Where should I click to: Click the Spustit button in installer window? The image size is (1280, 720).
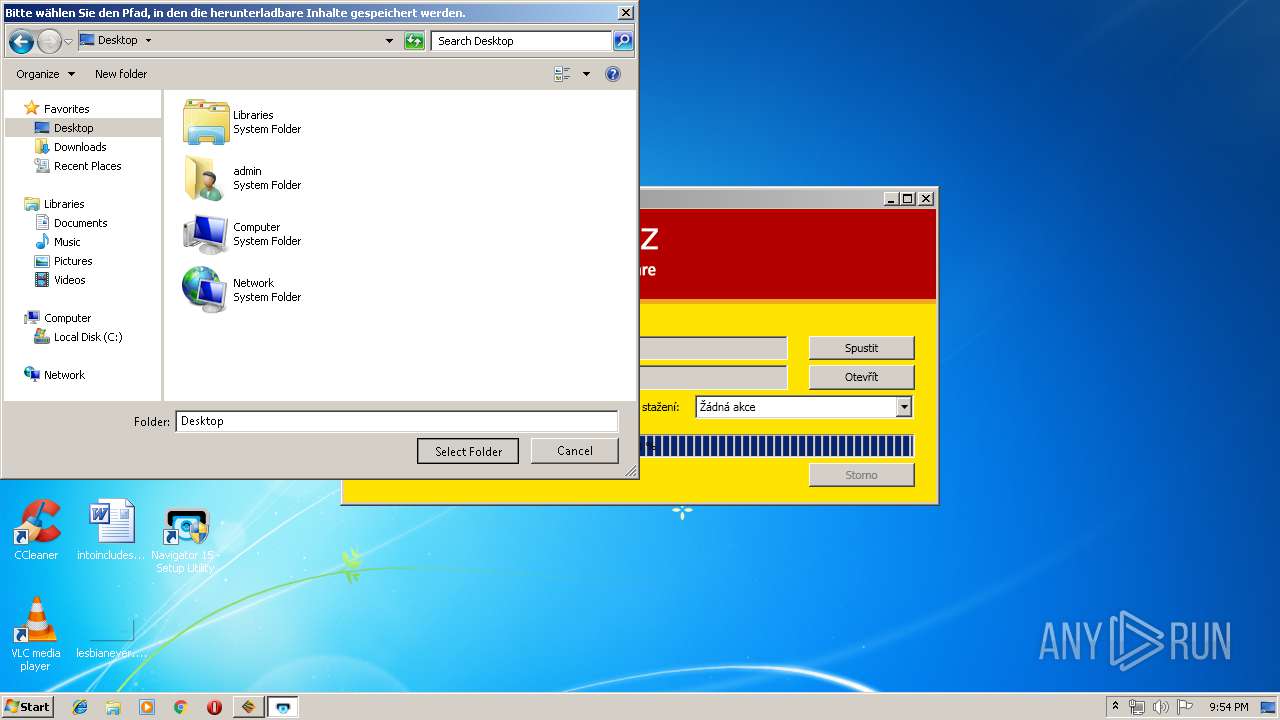click(861, 348)
